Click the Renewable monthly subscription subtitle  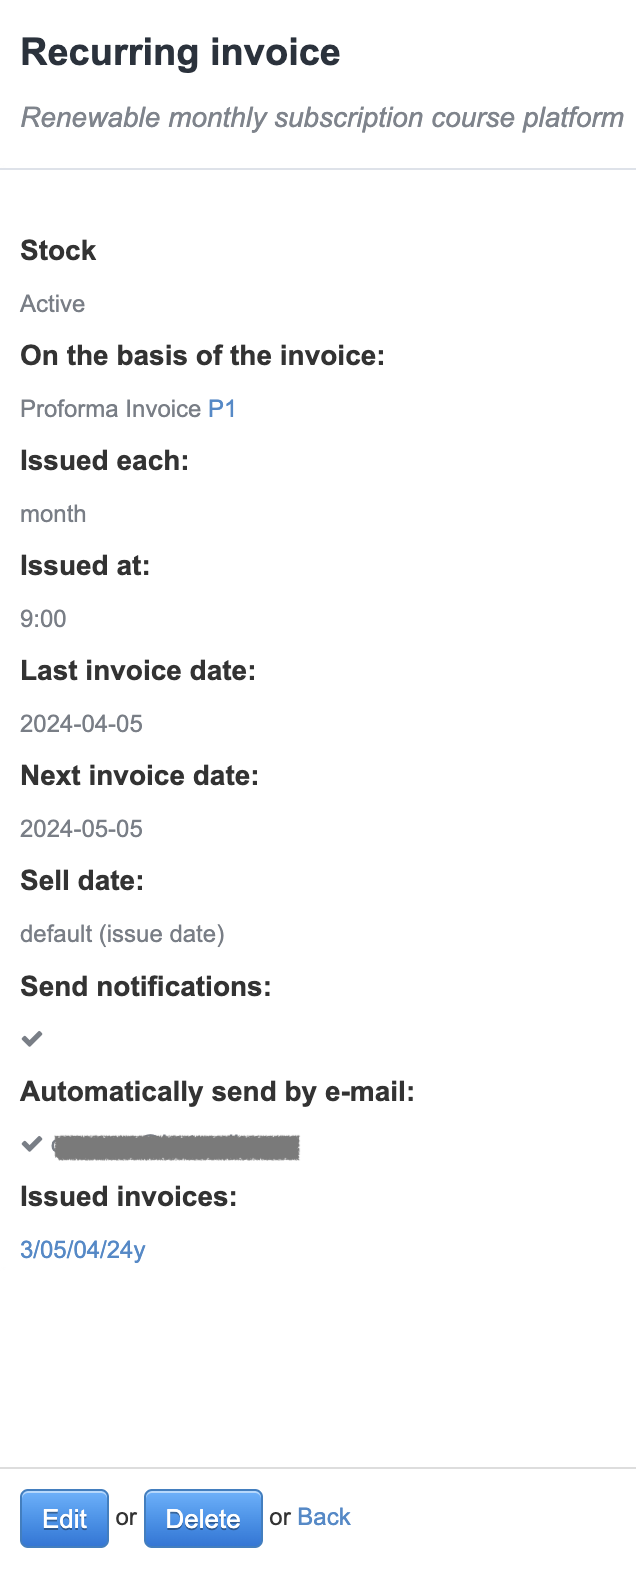tap(322, 118)
